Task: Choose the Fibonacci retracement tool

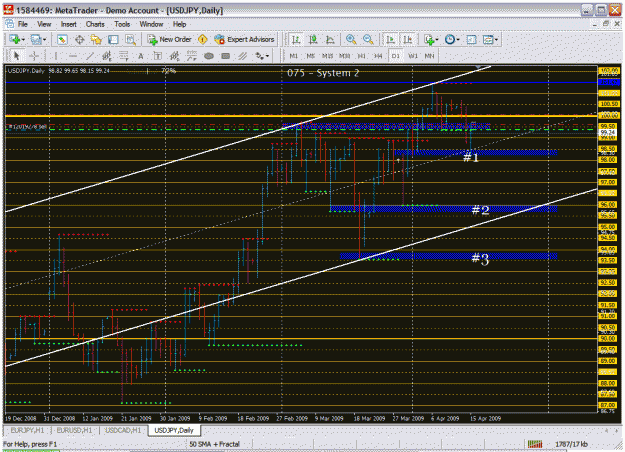Action: [124, 56]
